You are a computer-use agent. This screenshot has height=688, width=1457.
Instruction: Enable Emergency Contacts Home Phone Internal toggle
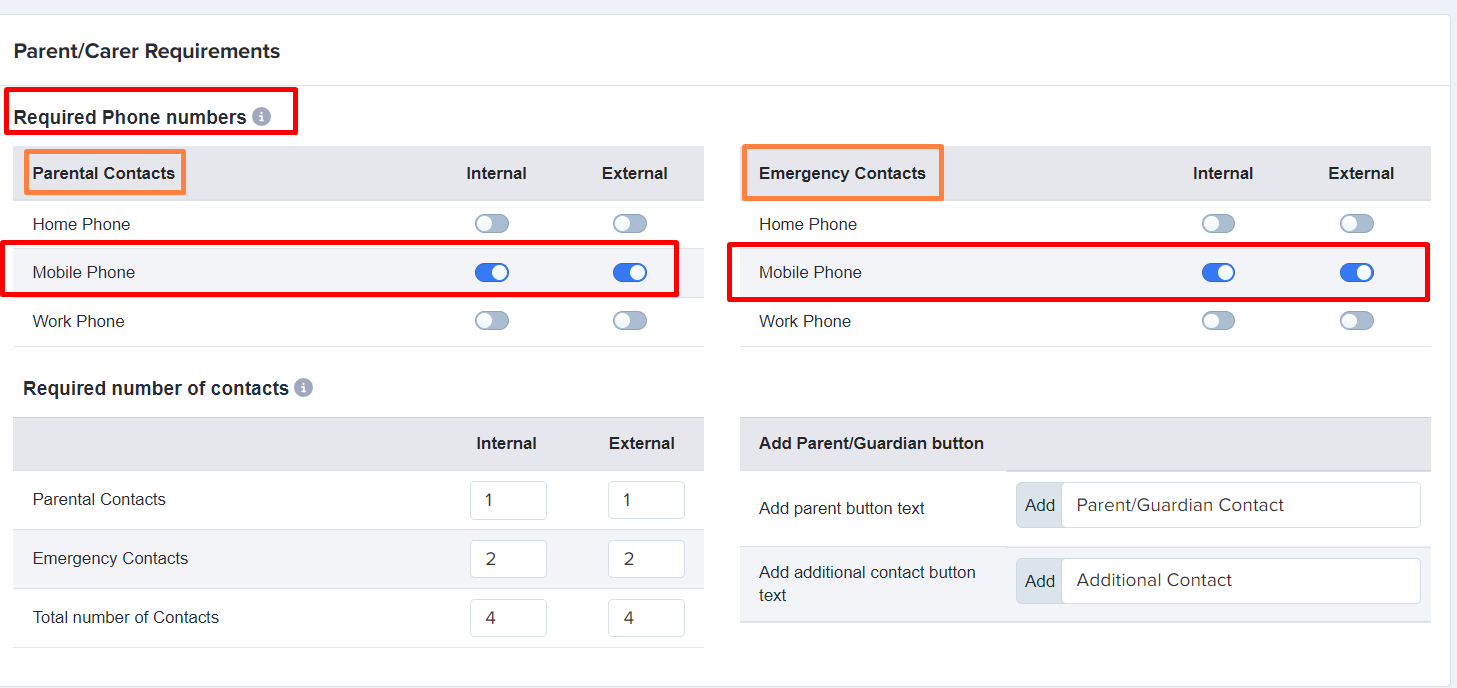(x=1218, y=224)
